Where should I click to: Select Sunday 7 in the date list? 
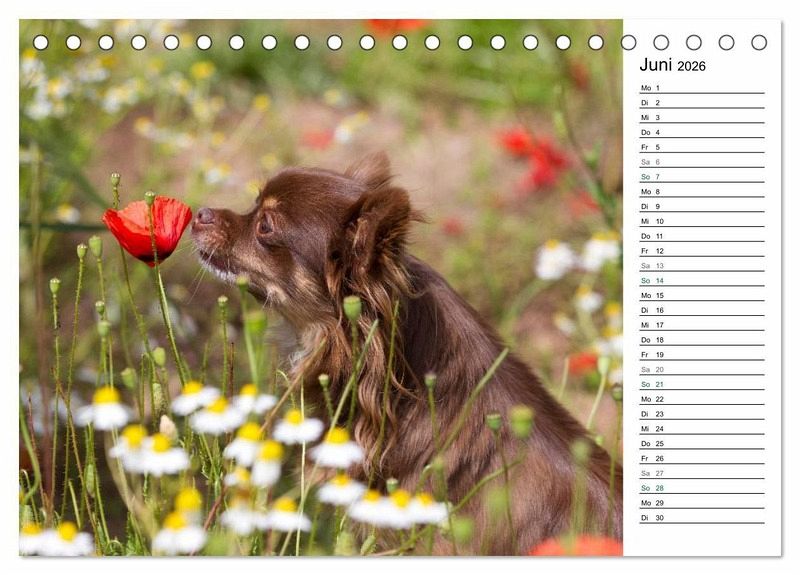click(700, 177)
